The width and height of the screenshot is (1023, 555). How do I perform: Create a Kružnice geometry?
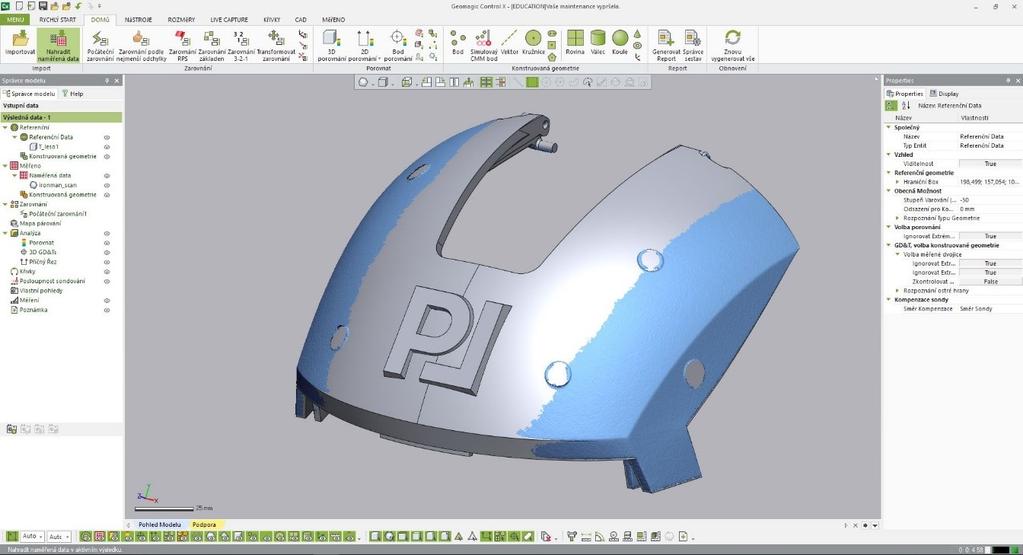(533, 42)
